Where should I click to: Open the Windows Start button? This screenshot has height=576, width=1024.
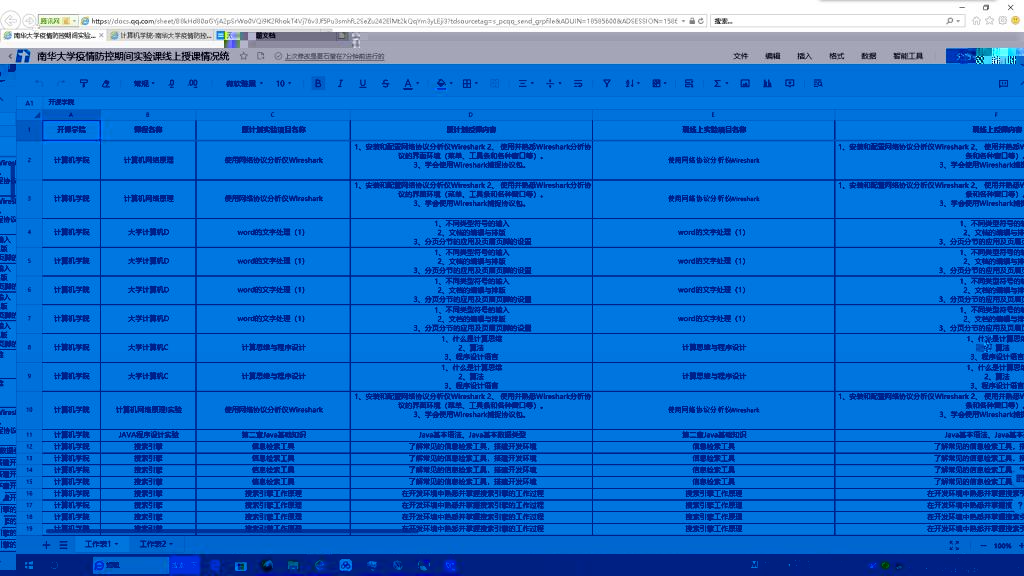tap(29, 566)
